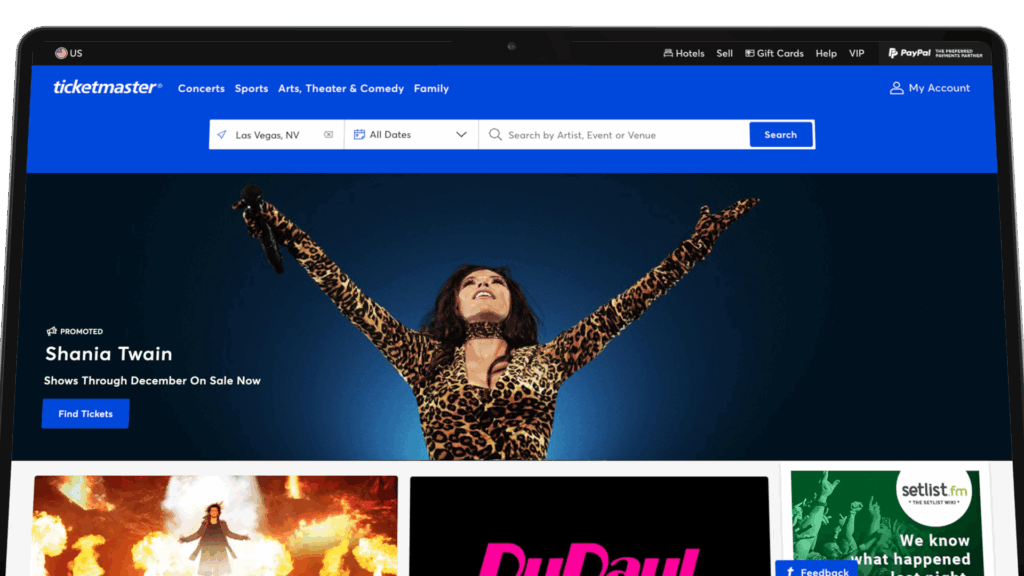Clear the Las Vegas location field
This screenshot has width=1024, height=576.
[328, 135]
